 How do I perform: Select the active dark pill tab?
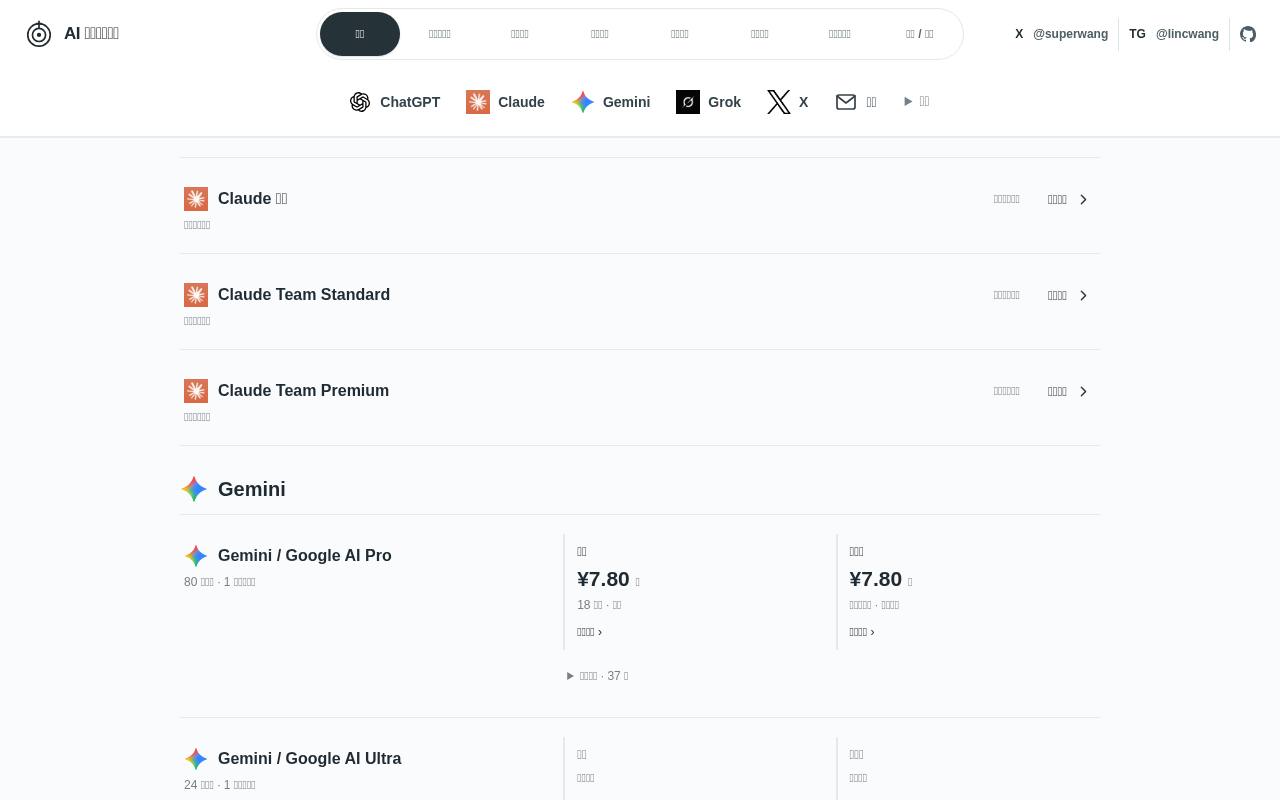360,34
